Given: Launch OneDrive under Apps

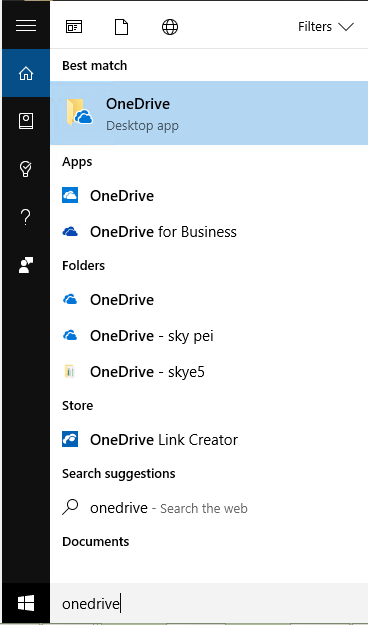Looking at the screenshot, I should 209,196.
